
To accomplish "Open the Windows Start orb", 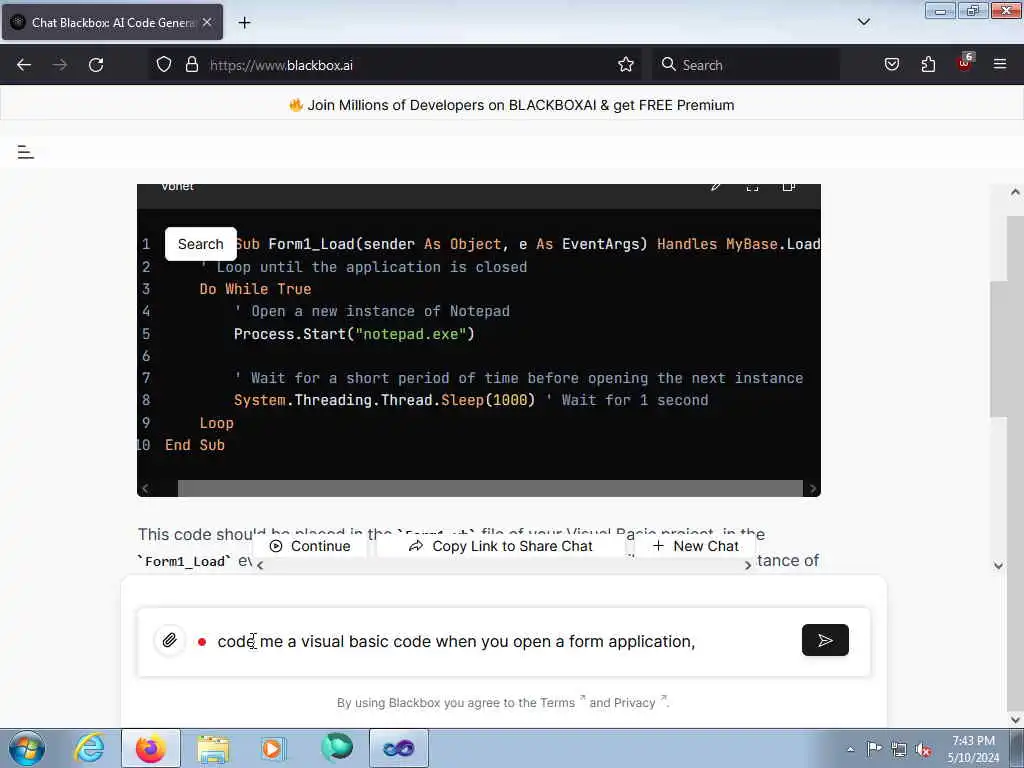I will tap(27, 748).
